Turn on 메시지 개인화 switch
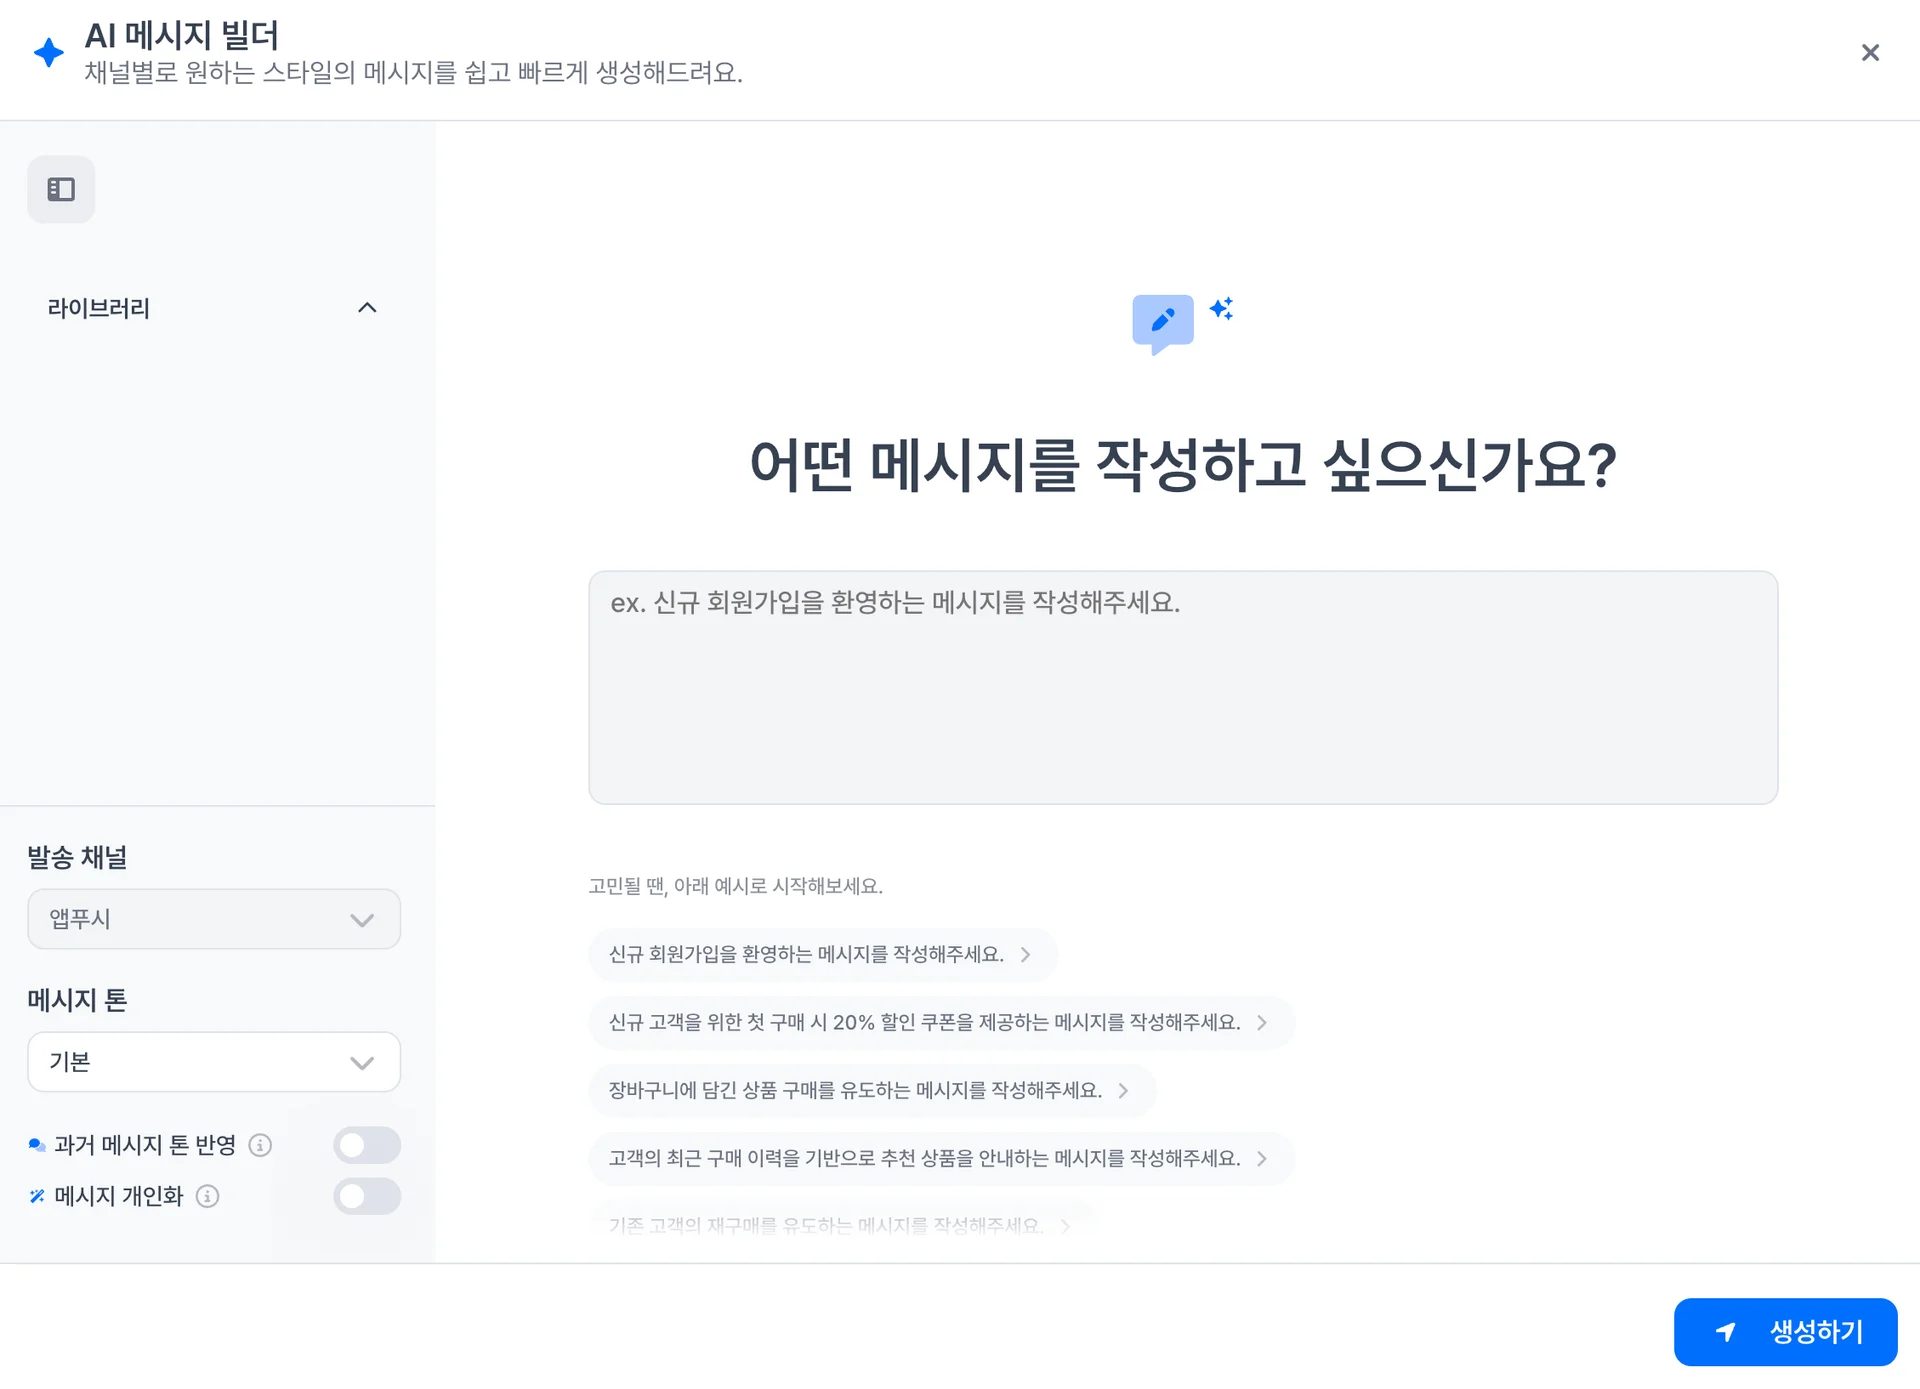 point(367,1196)
